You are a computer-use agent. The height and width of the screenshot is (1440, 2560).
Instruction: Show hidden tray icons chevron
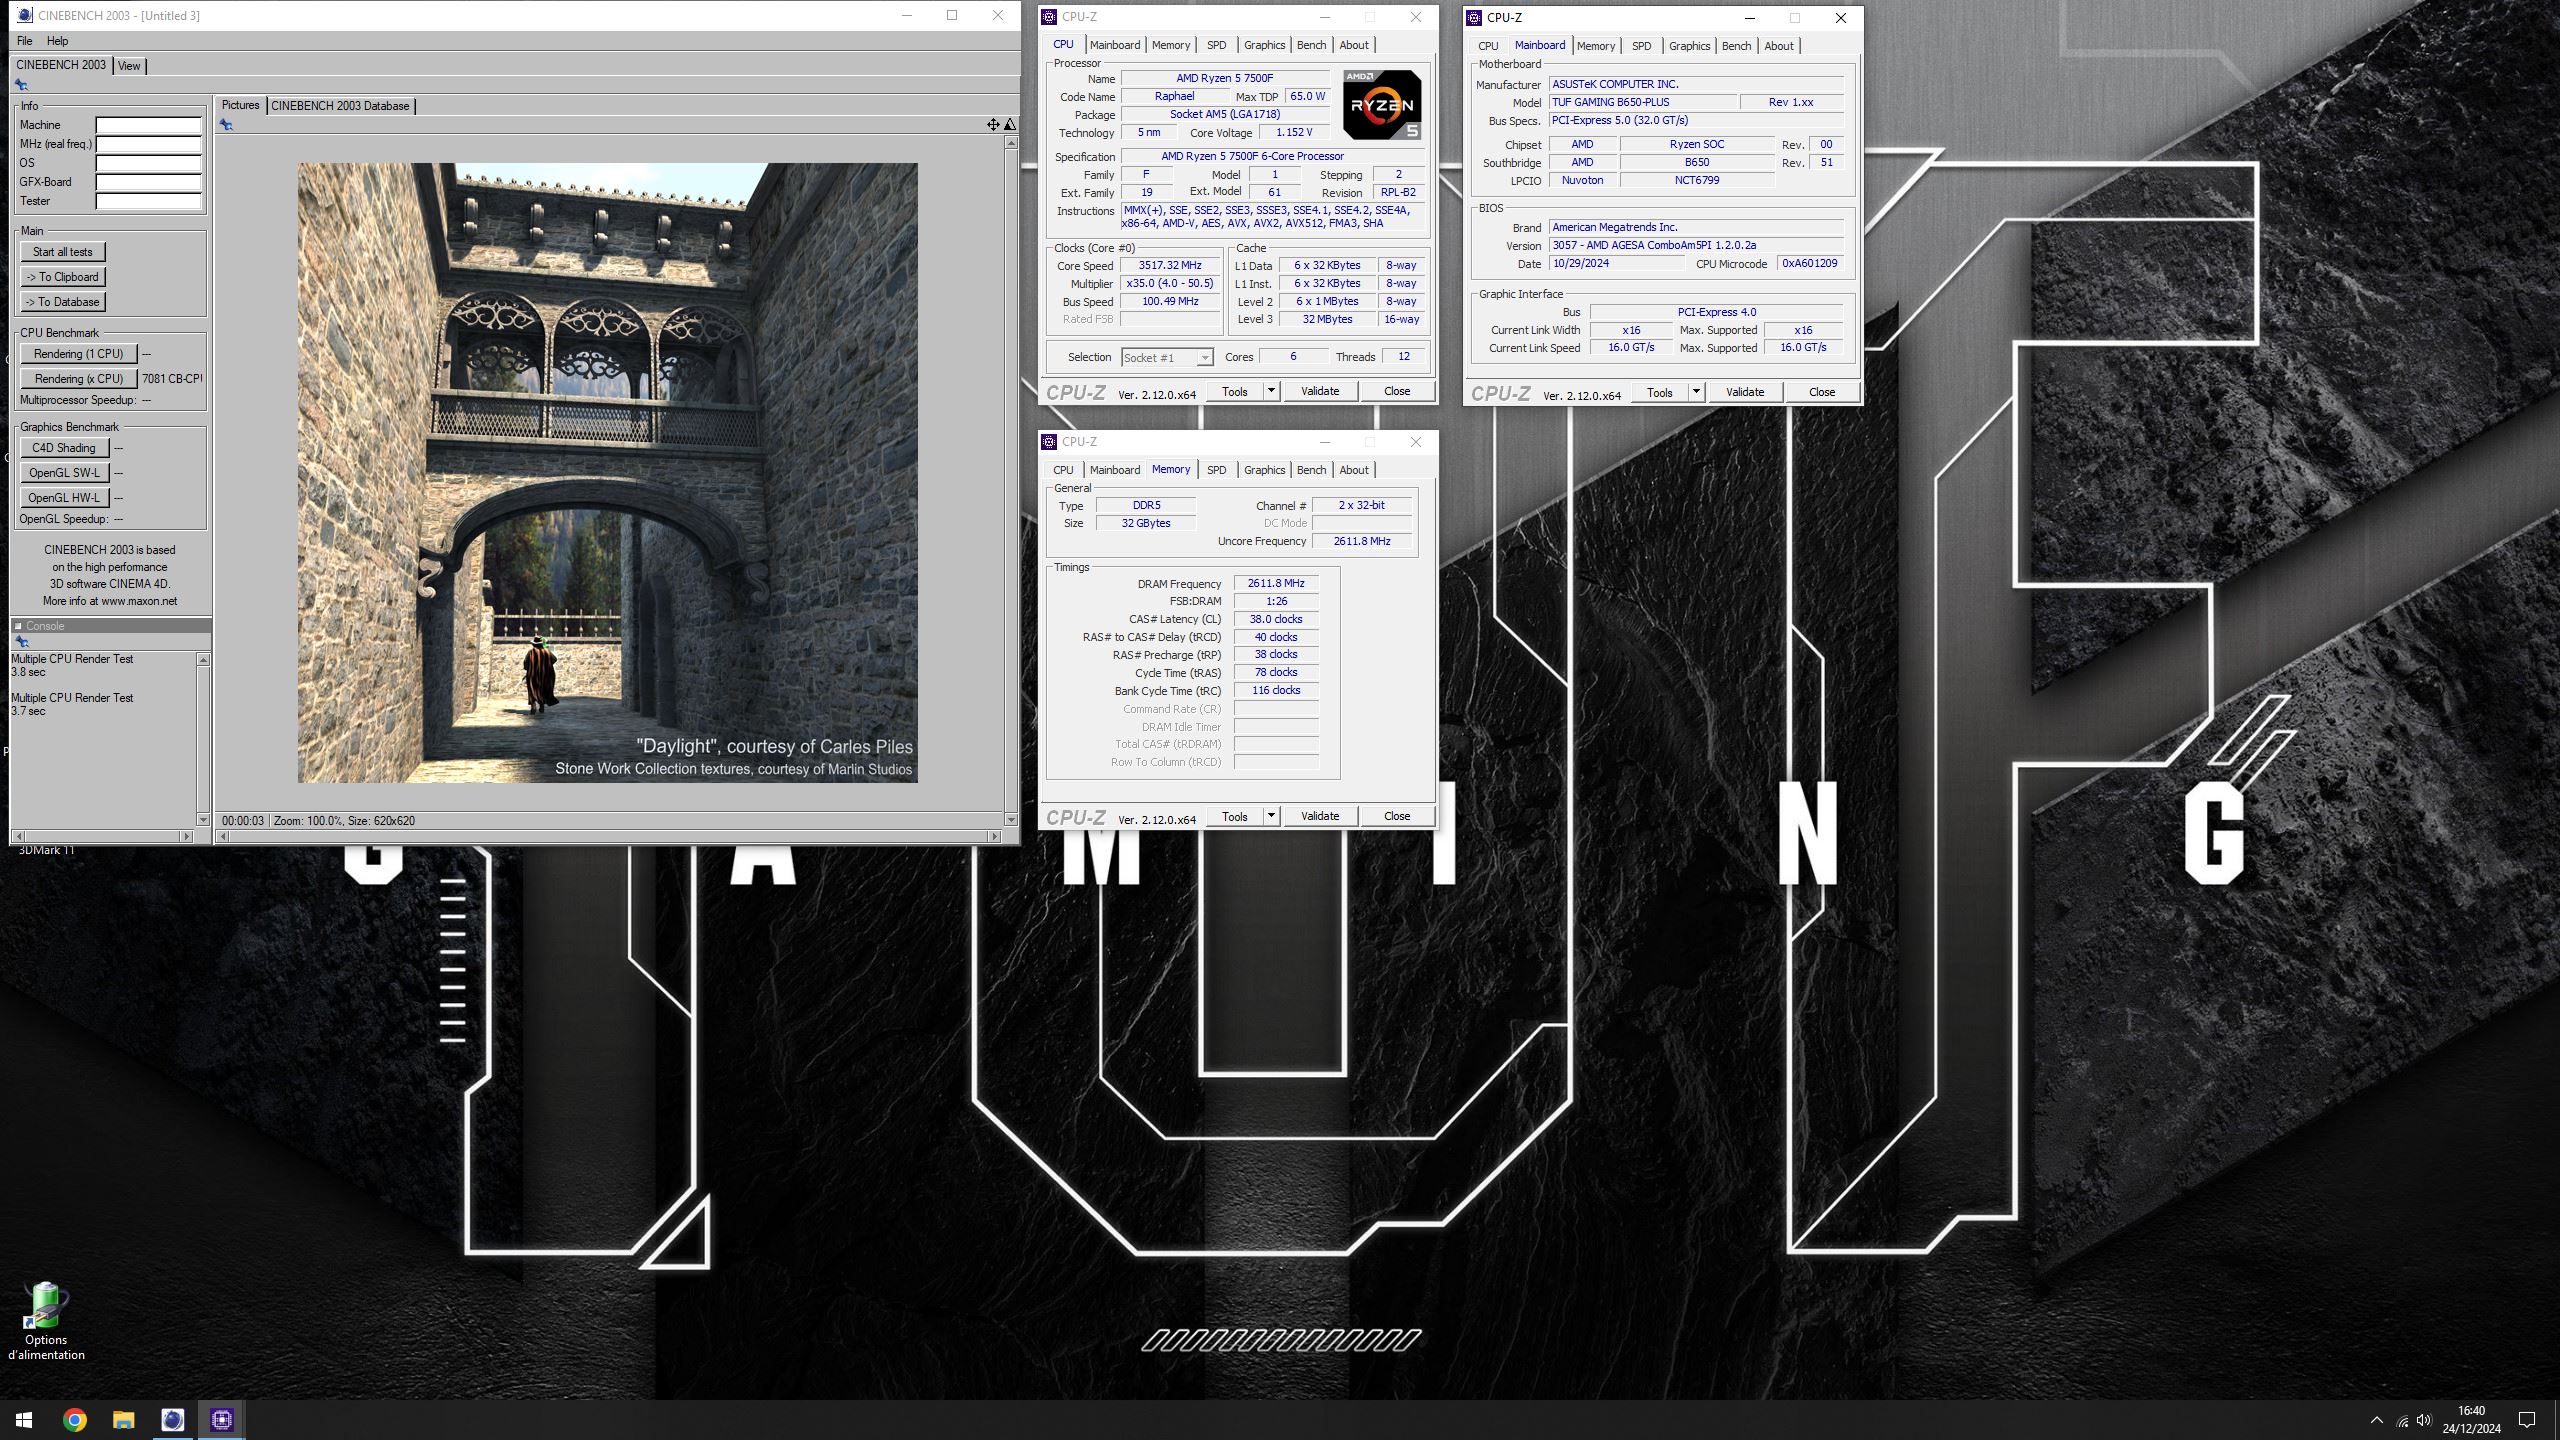point(2376,1420)
